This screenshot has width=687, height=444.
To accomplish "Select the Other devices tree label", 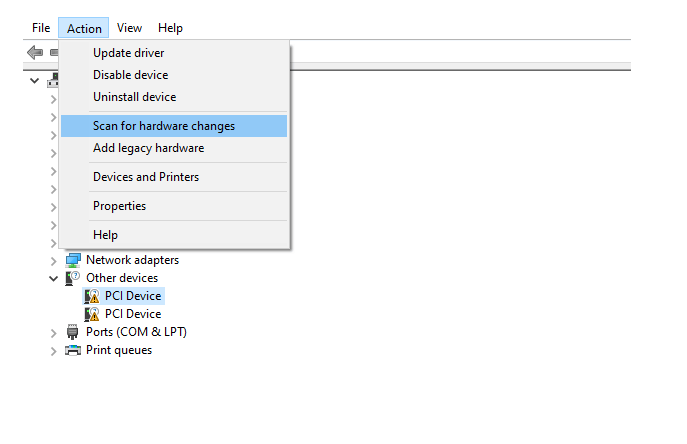I will pyautogui.click(x=122, y=278).
